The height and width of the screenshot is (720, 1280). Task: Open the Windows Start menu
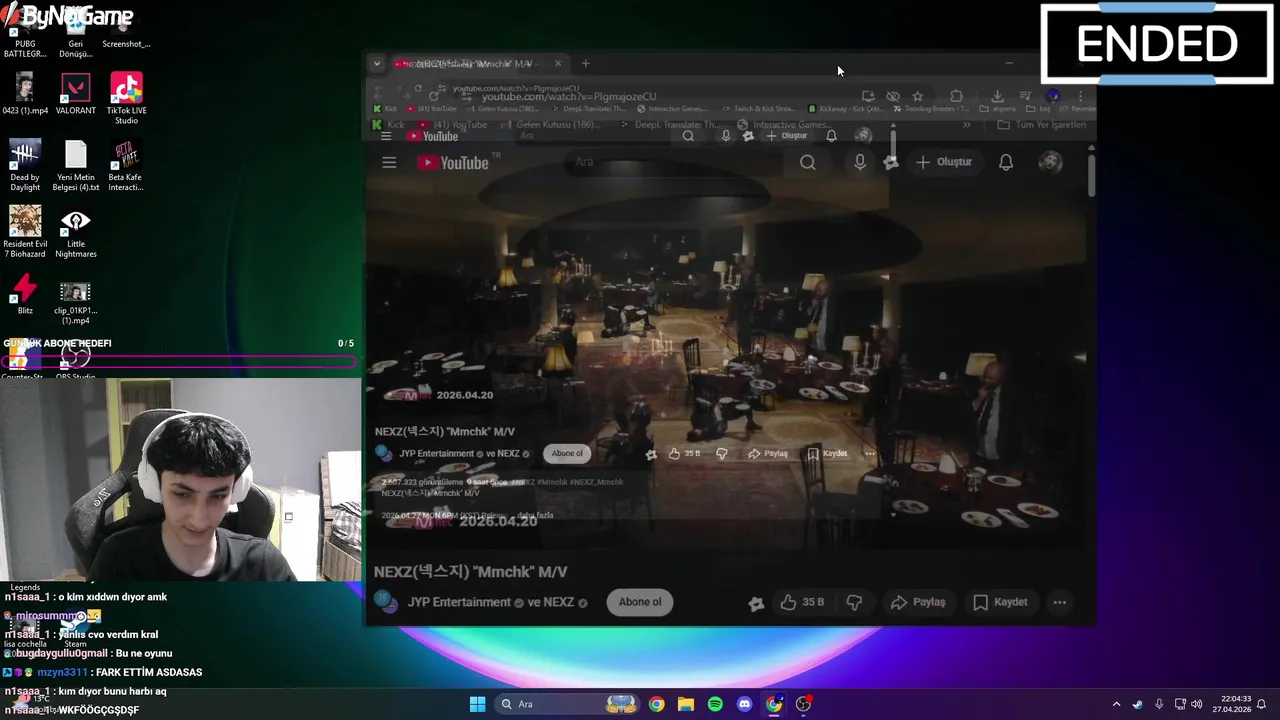coord(477,704)
